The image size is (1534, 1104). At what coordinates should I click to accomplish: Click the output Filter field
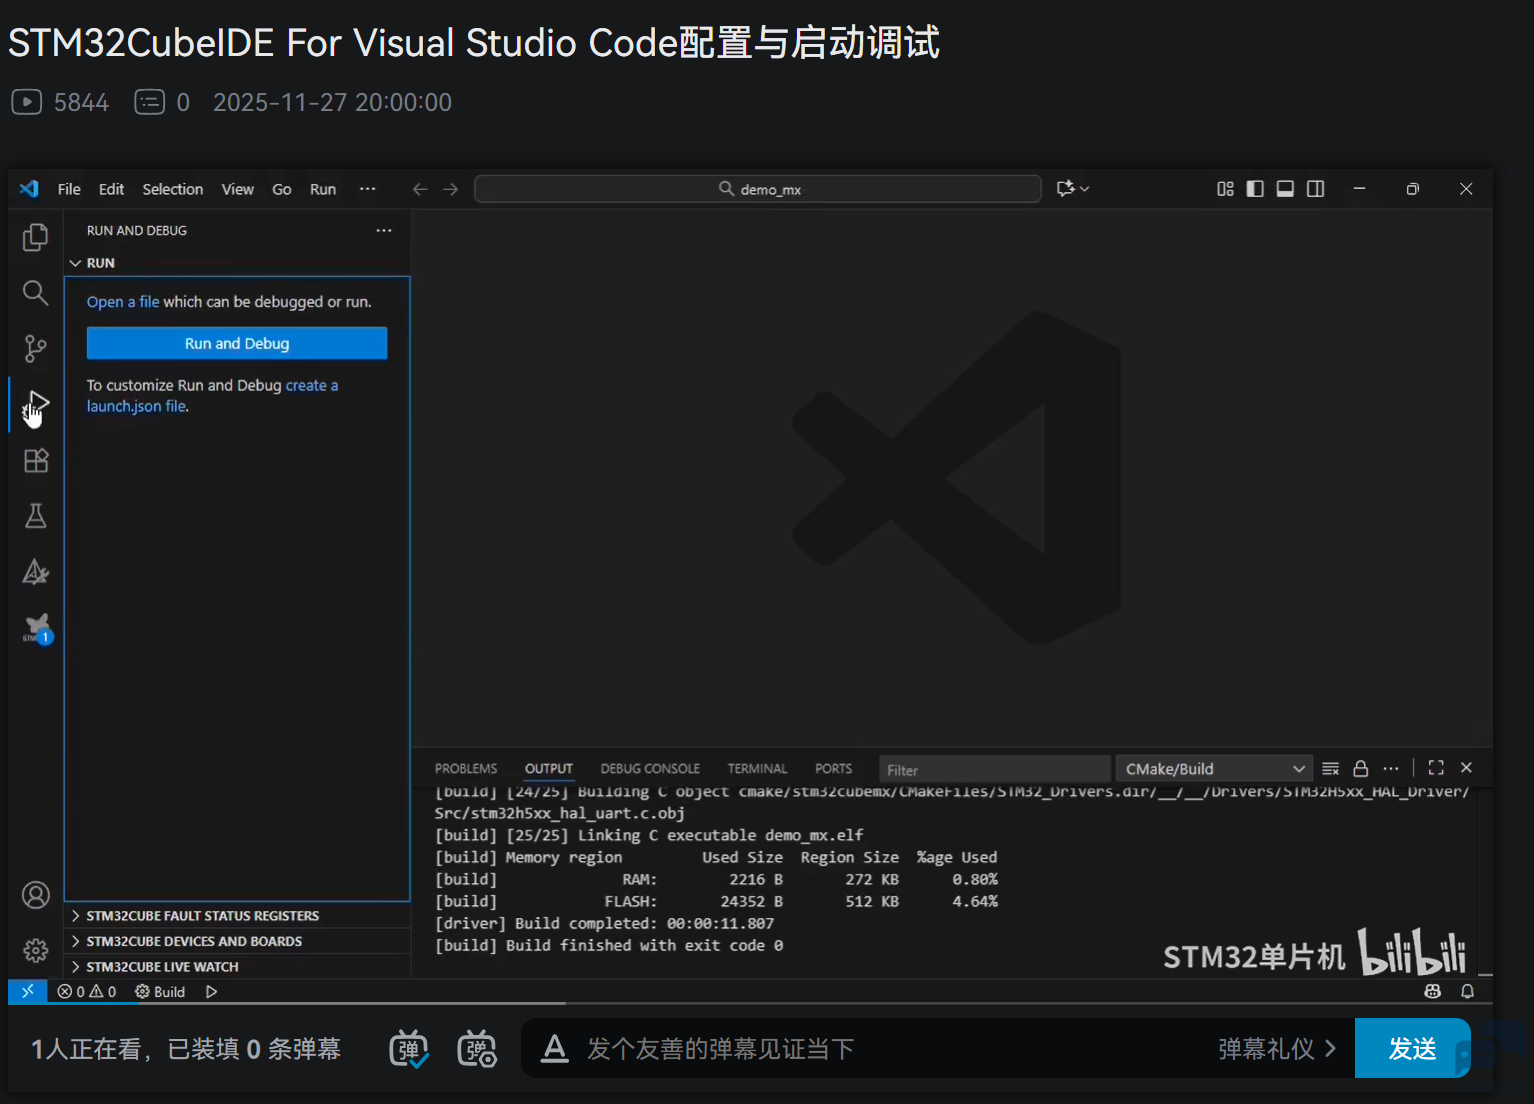[995, 769]
